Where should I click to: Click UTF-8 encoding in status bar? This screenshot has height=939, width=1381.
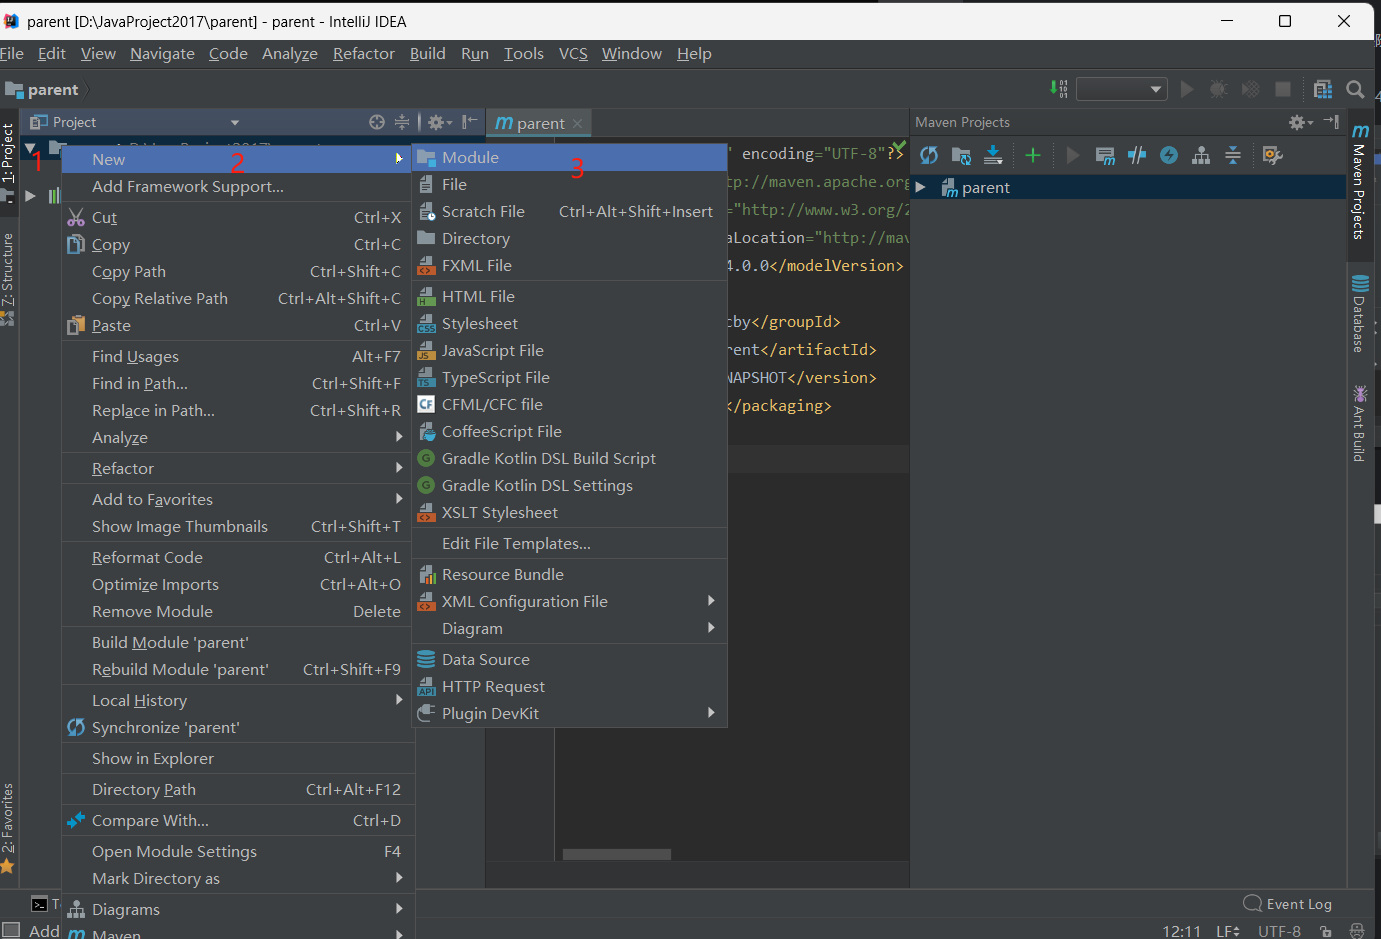coord(1279,931)
